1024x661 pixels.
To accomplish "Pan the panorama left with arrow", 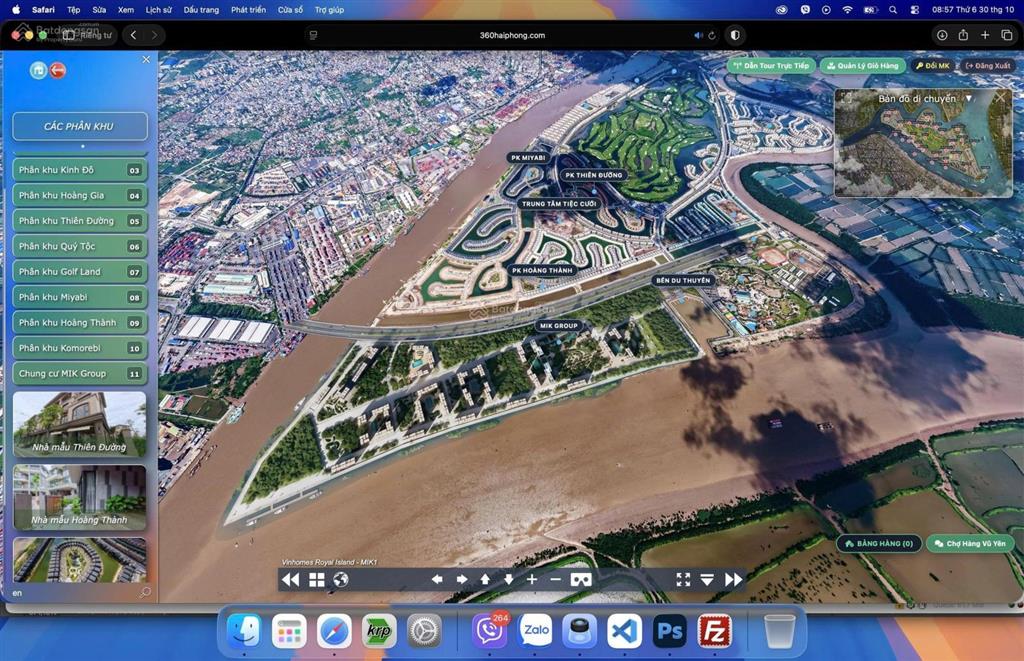I will pos(437,579).
